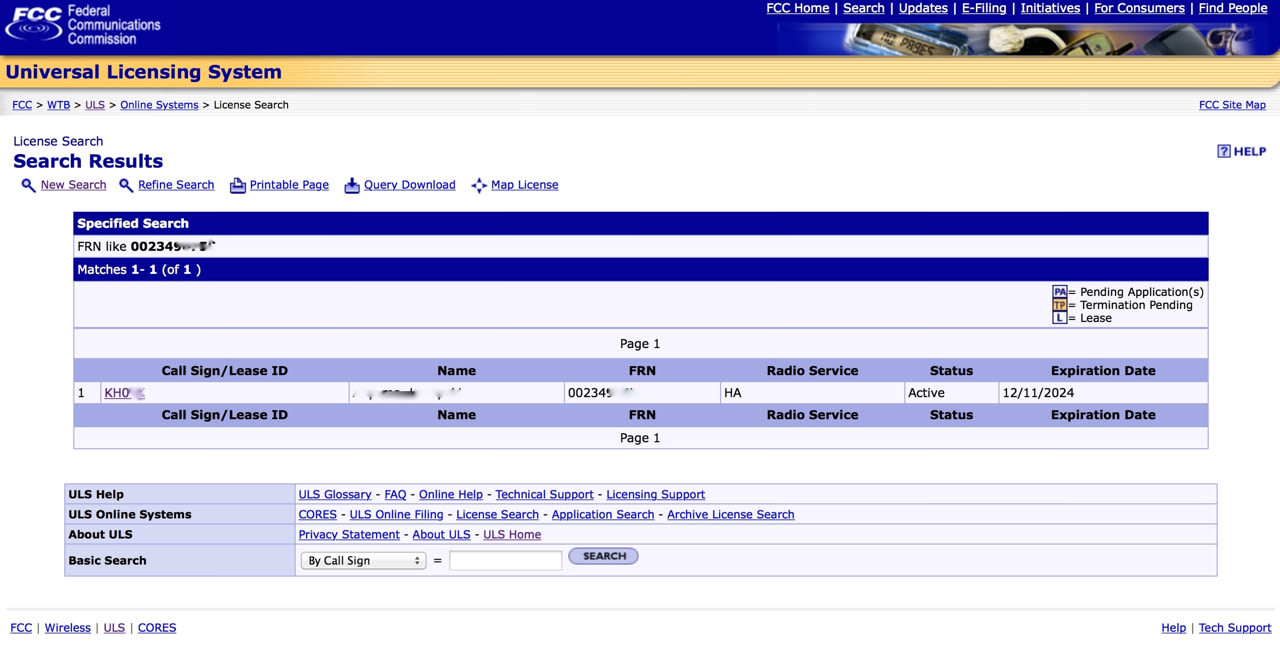
Task: Click the Matches 1-1 (of 1) text
Action: point(139,270)
